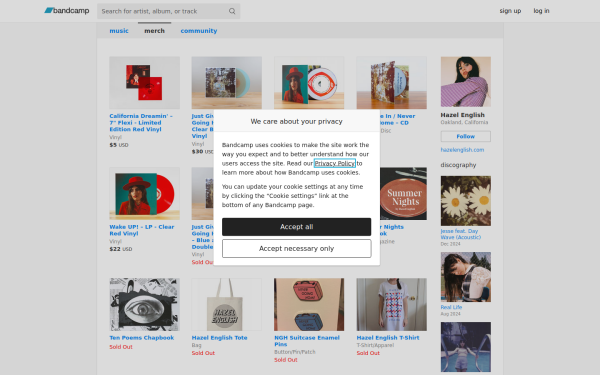This screenshot has height=375, width=600.
Task: Open Wake UP! - LP - Clear Red Vinyl link
Action: (142, 230)
